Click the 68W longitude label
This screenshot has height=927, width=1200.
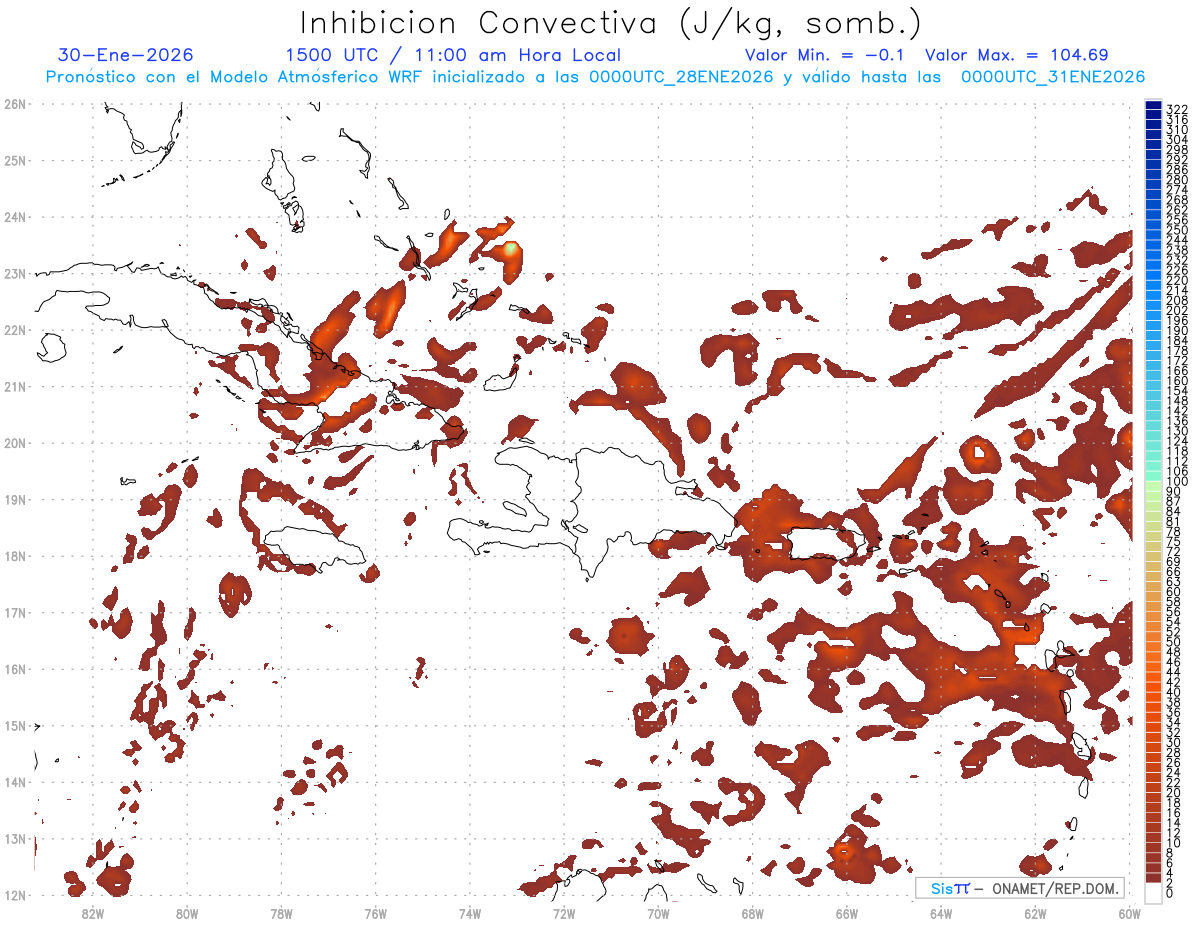(753, 913)
